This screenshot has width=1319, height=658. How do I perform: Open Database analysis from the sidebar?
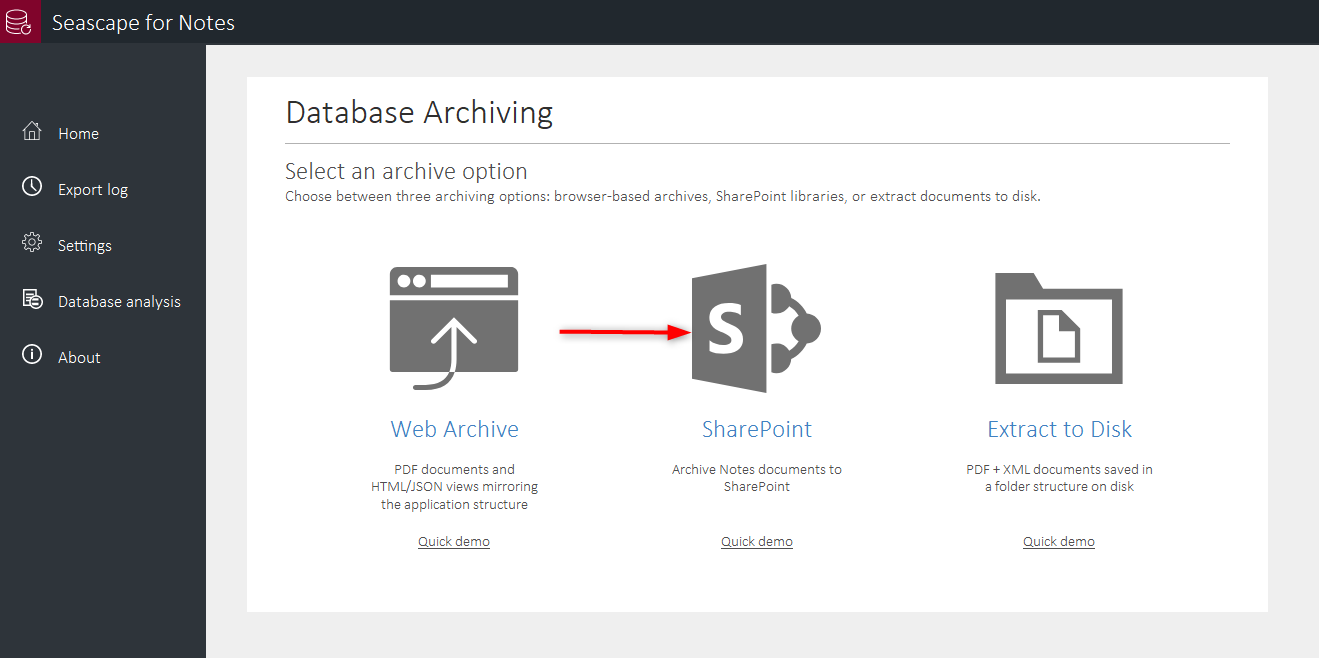tap(119, 302)
